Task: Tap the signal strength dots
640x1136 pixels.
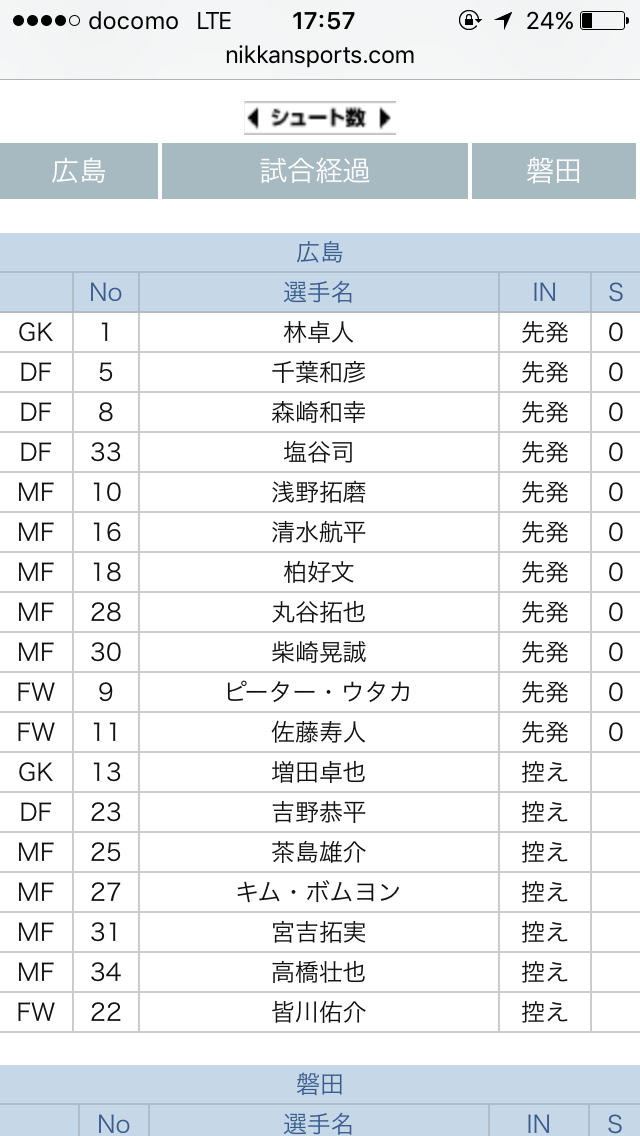Action: [42, 20]
